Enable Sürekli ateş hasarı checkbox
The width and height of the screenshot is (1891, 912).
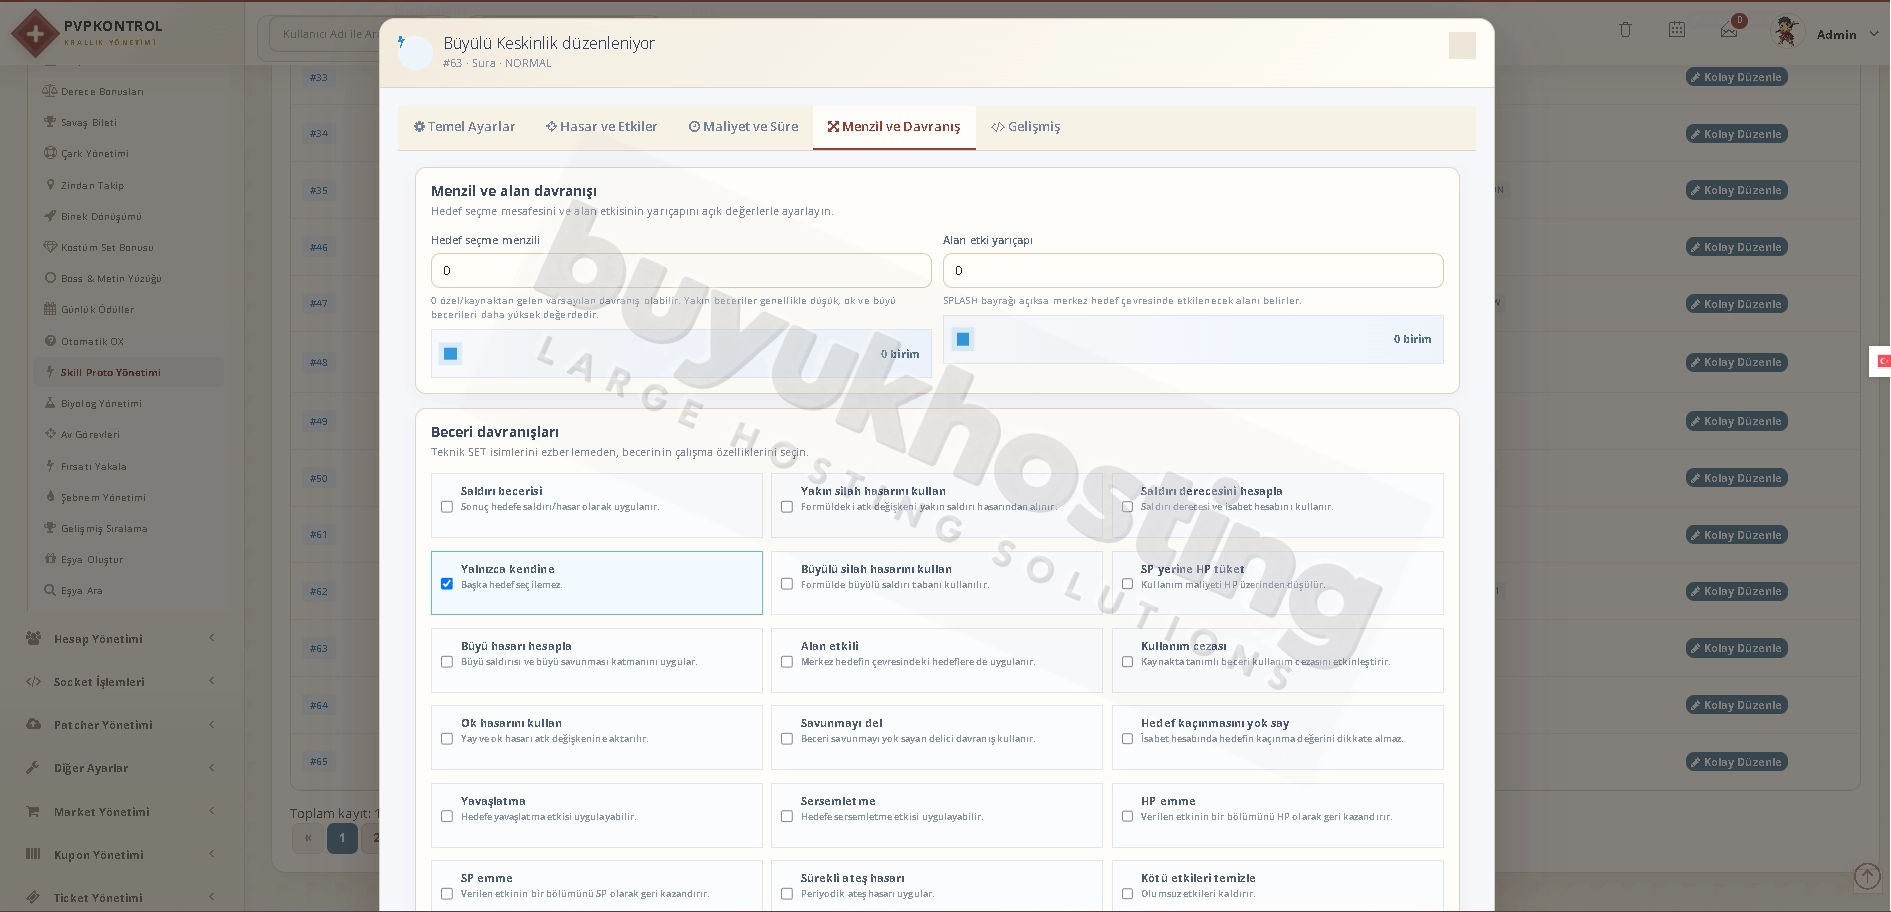point(787,894)
